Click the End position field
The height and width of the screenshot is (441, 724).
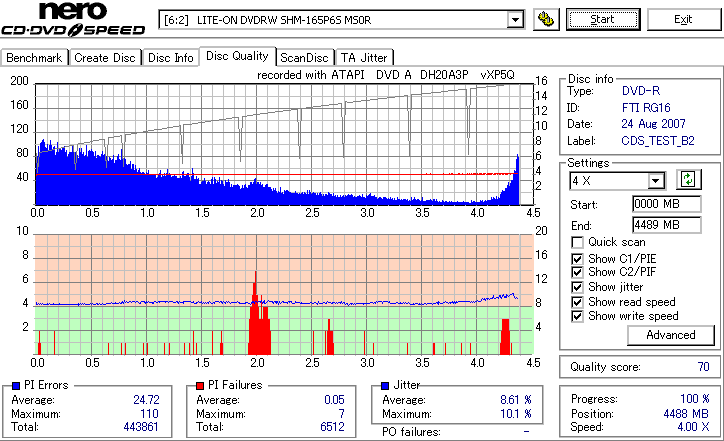click(x=667, y=225)
